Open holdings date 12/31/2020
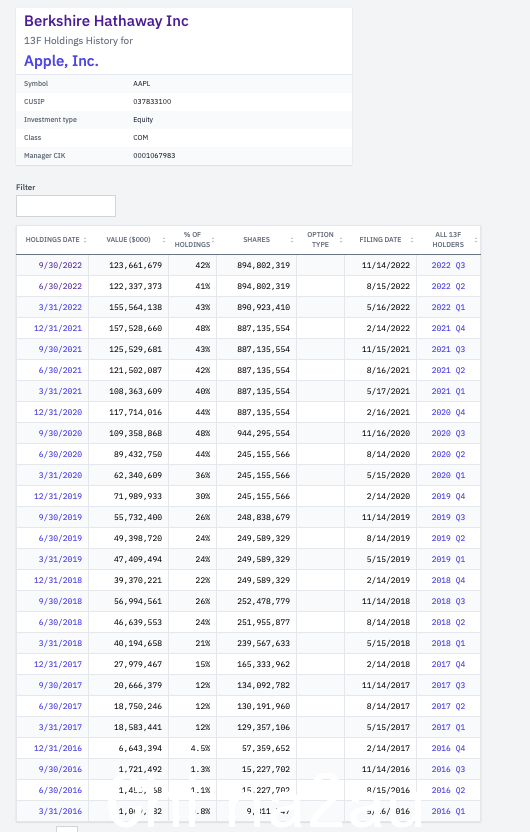The image size is (530, 832). (58, 412)
